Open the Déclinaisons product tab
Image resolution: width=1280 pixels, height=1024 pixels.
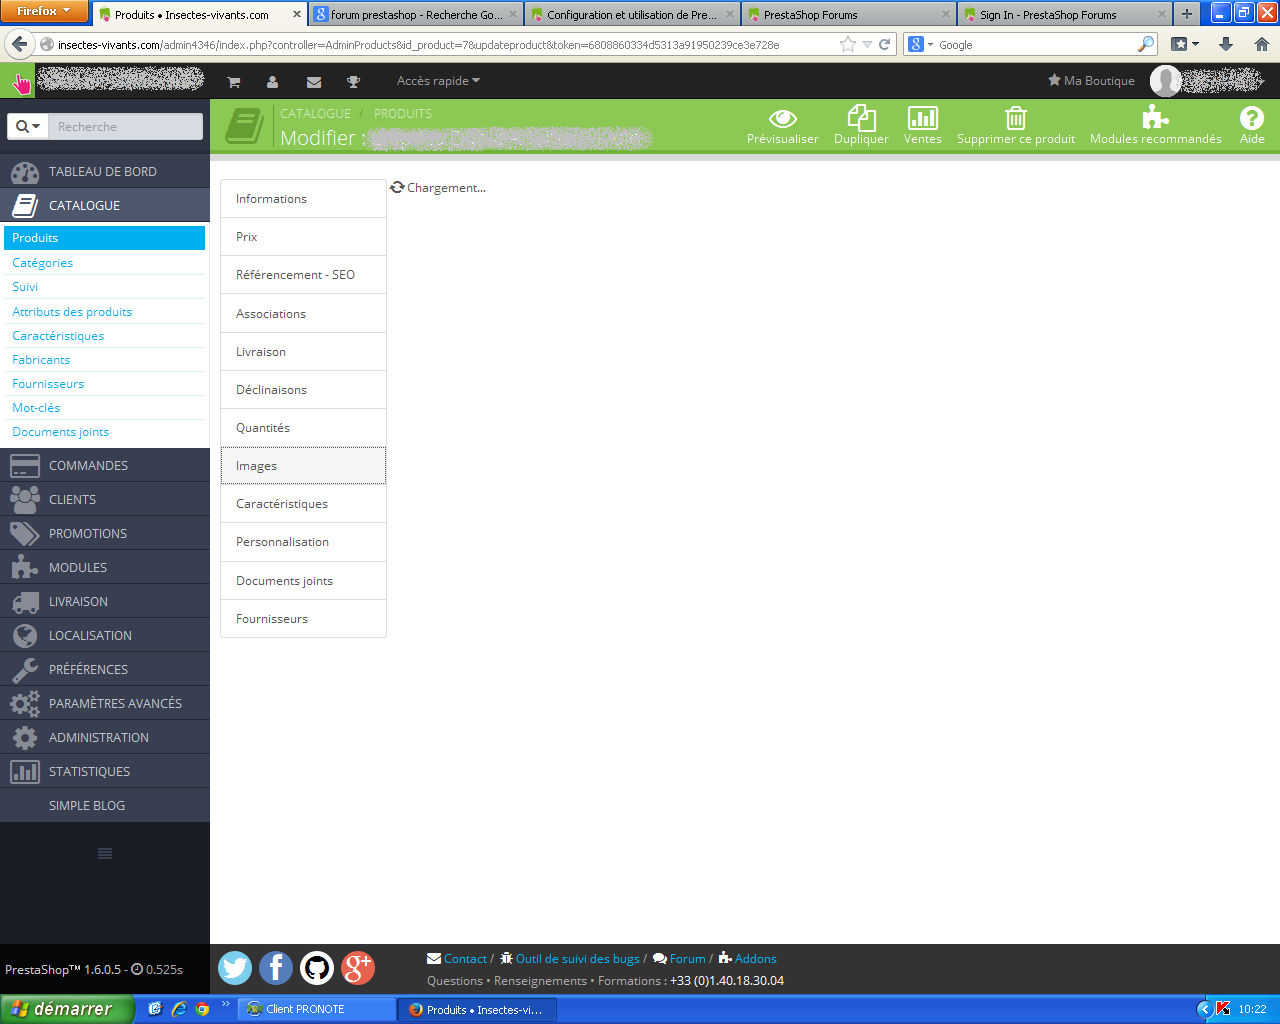pos(303,390)
